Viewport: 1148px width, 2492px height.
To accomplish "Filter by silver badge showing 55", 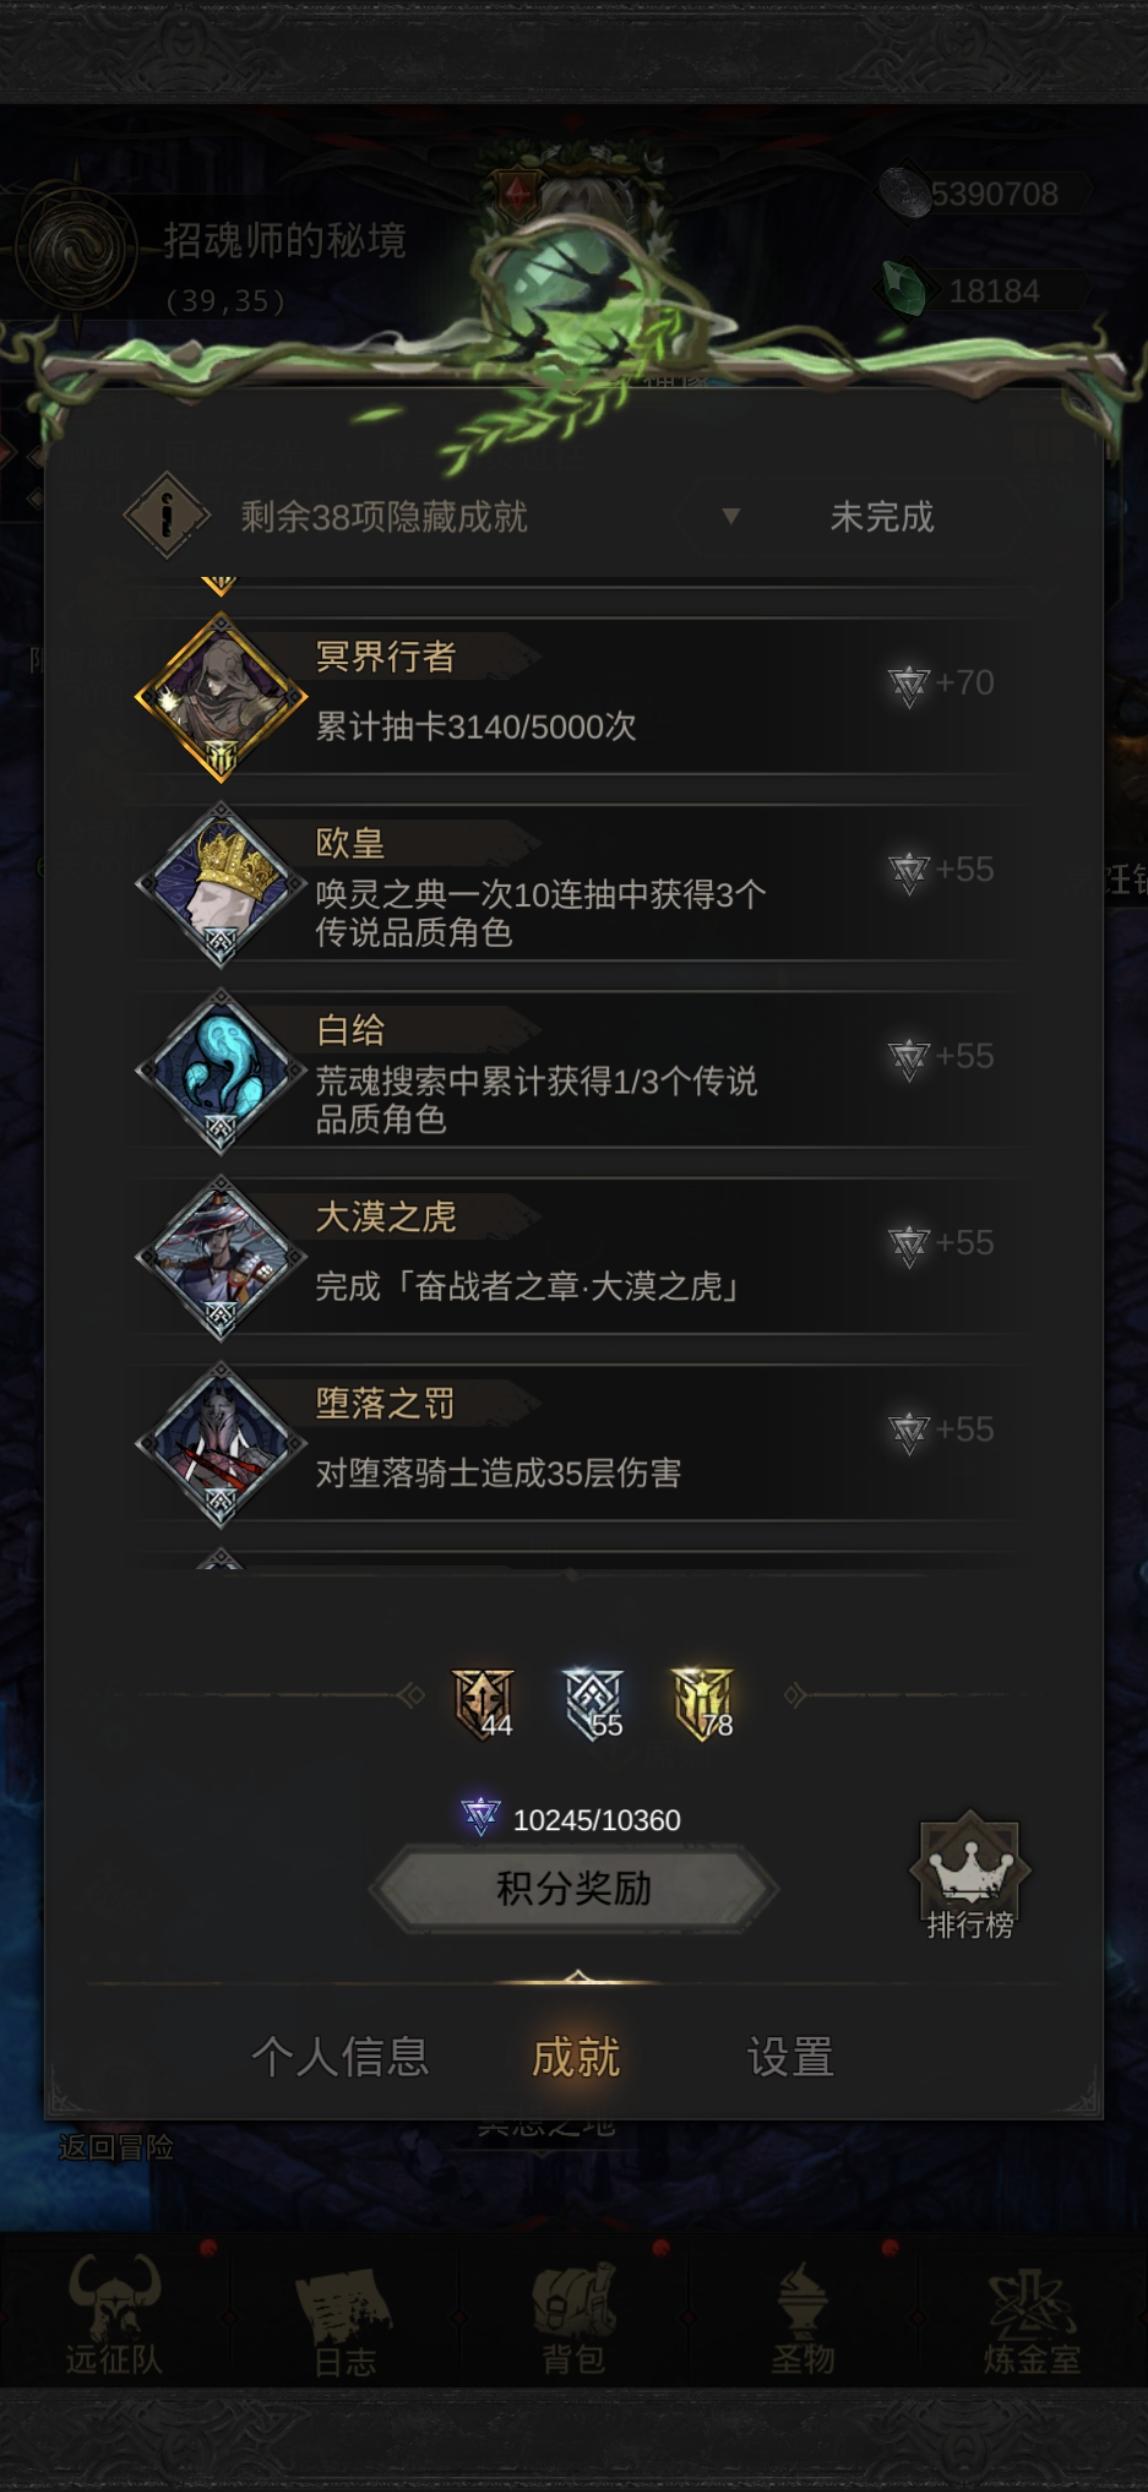I will [594, 1704].
